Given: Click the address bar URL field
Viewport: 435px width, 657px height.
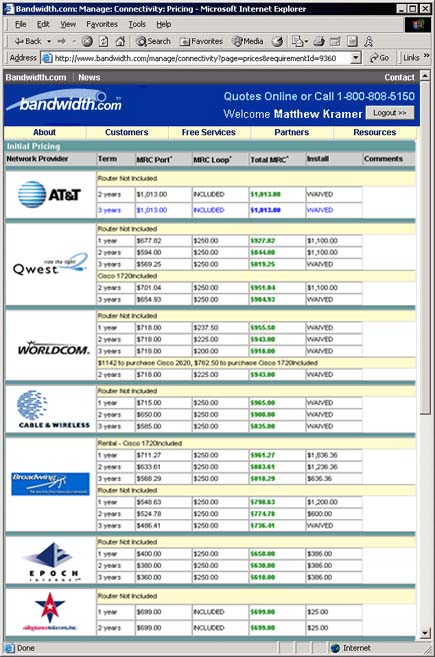Looking at the screenshot, I should (201, 58).
